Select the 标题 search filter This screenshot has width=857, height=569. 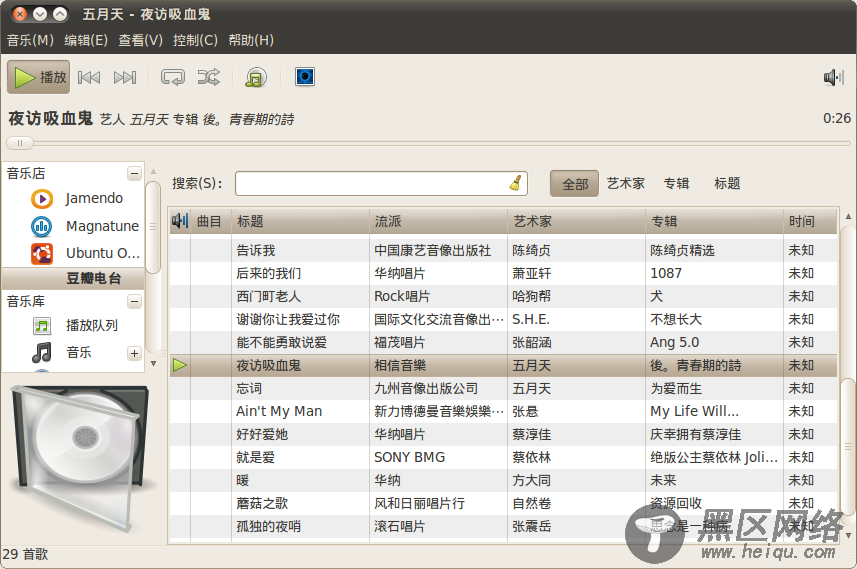[727, 184]
